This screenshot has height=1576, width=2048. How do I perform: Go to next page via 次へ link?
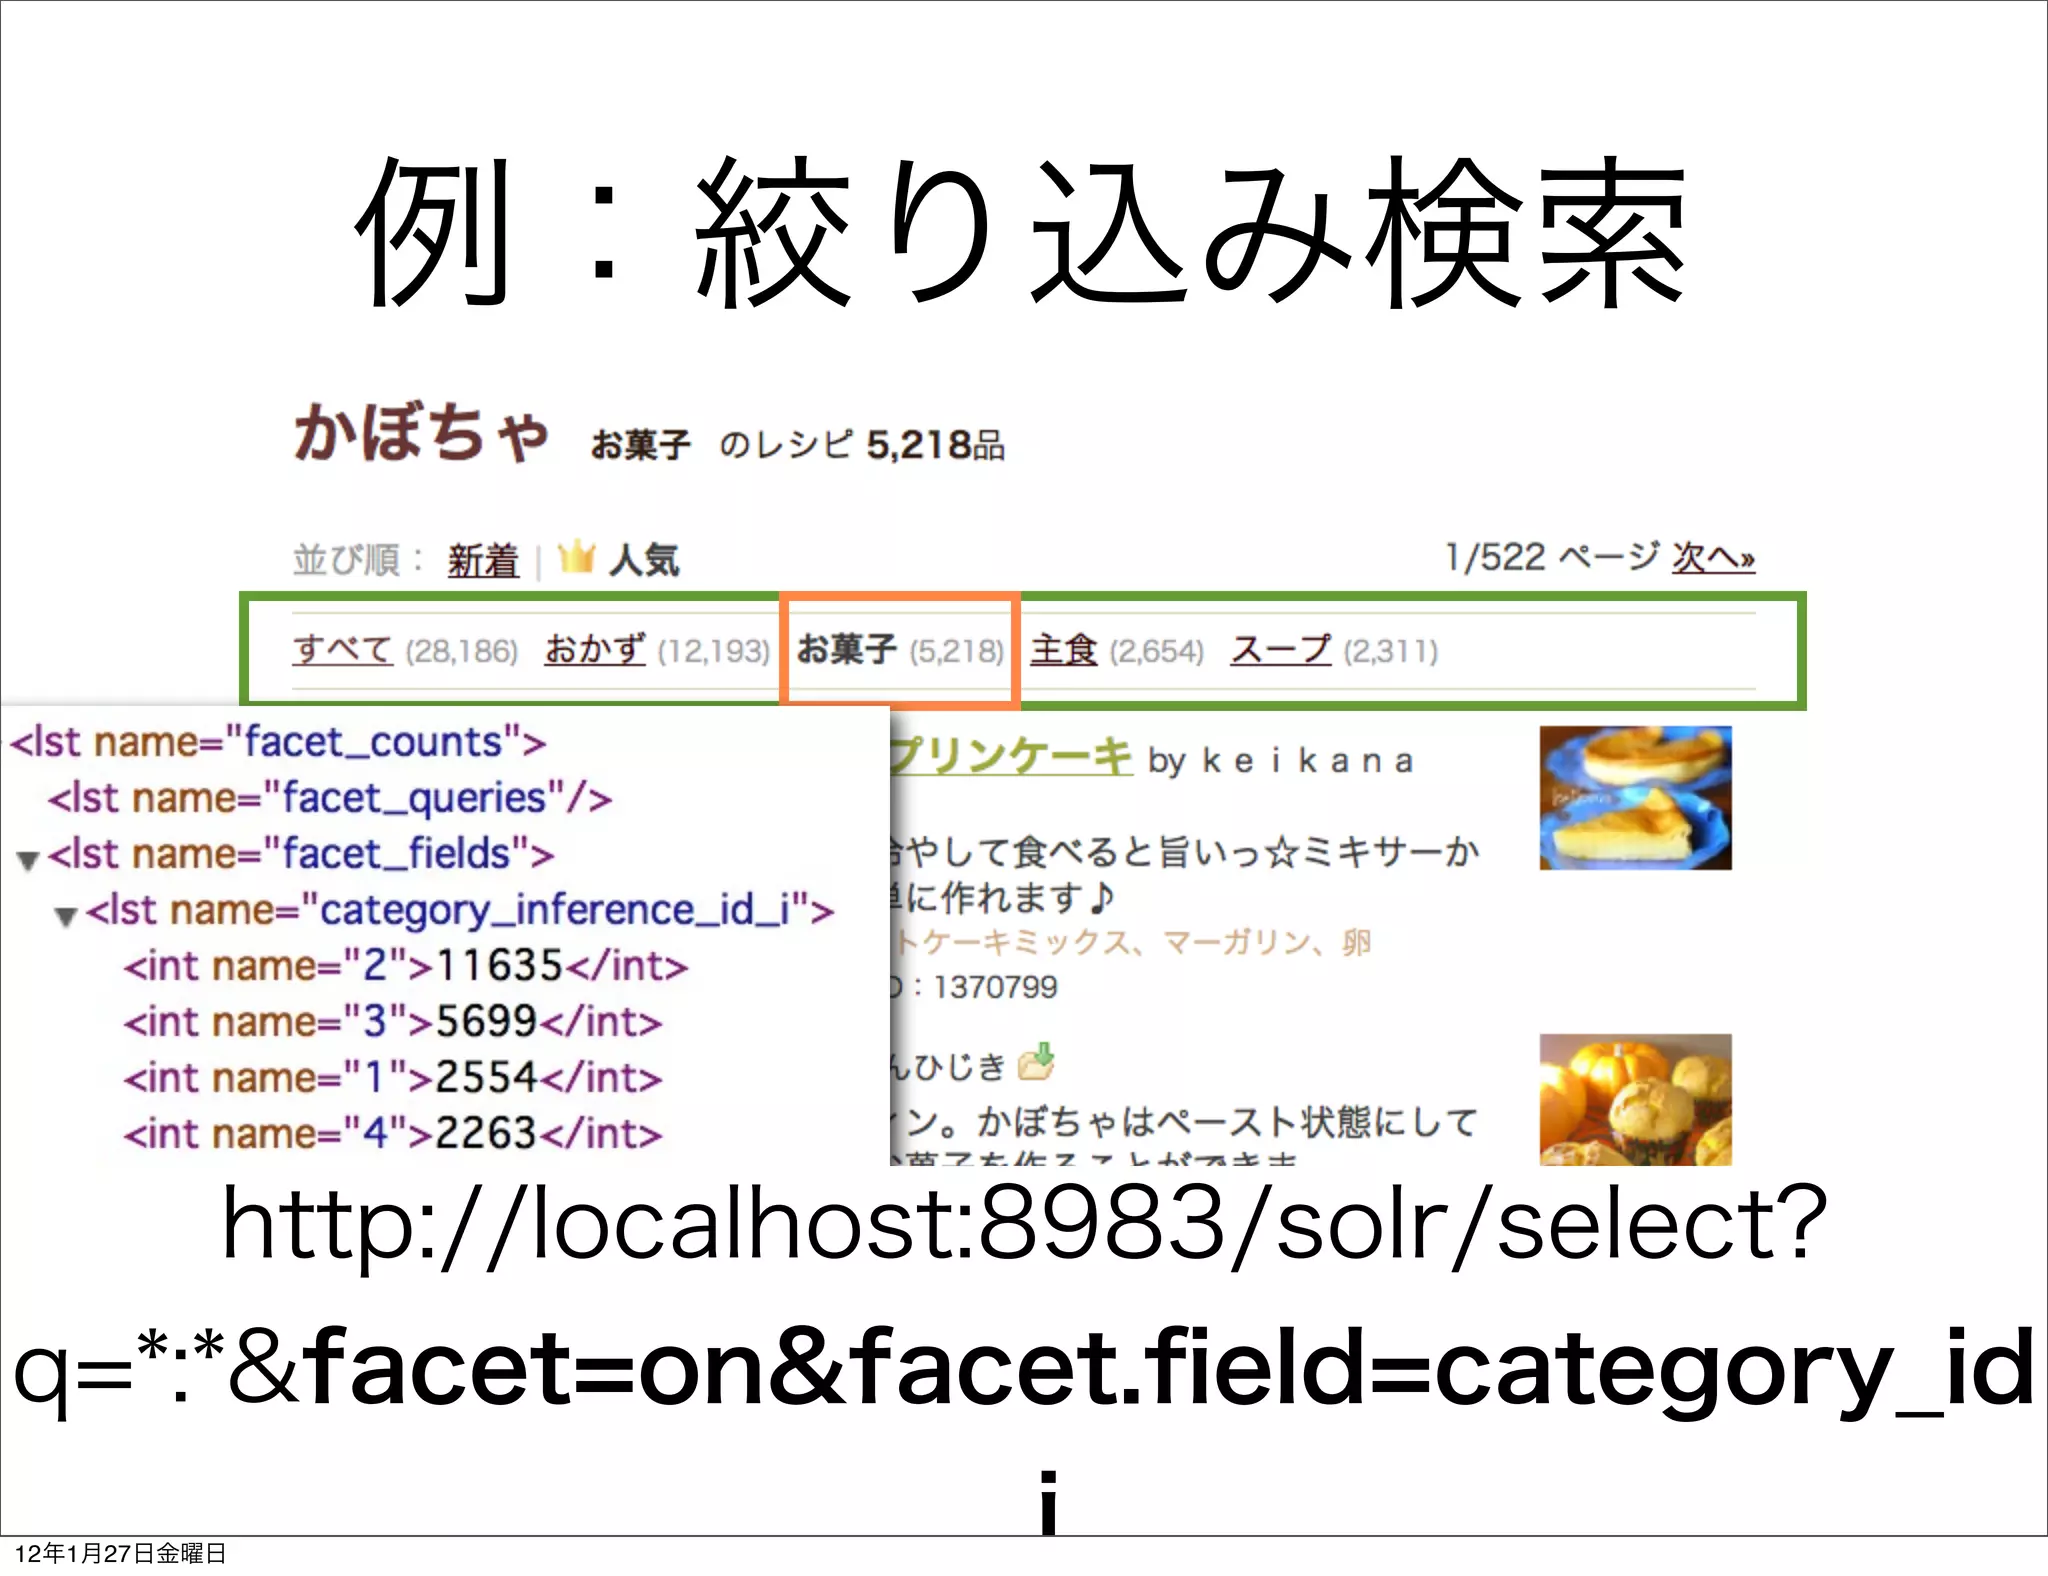point(1713,558)
